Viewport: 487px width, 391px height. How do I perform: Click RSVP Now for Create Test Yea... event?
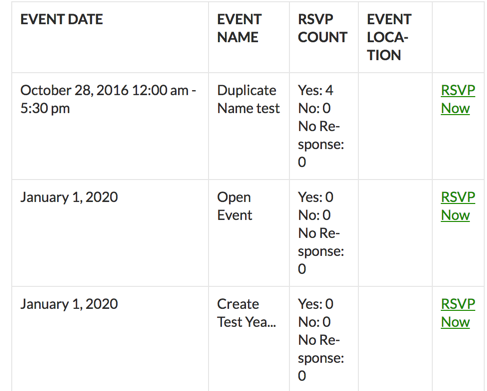coord(458,313)
